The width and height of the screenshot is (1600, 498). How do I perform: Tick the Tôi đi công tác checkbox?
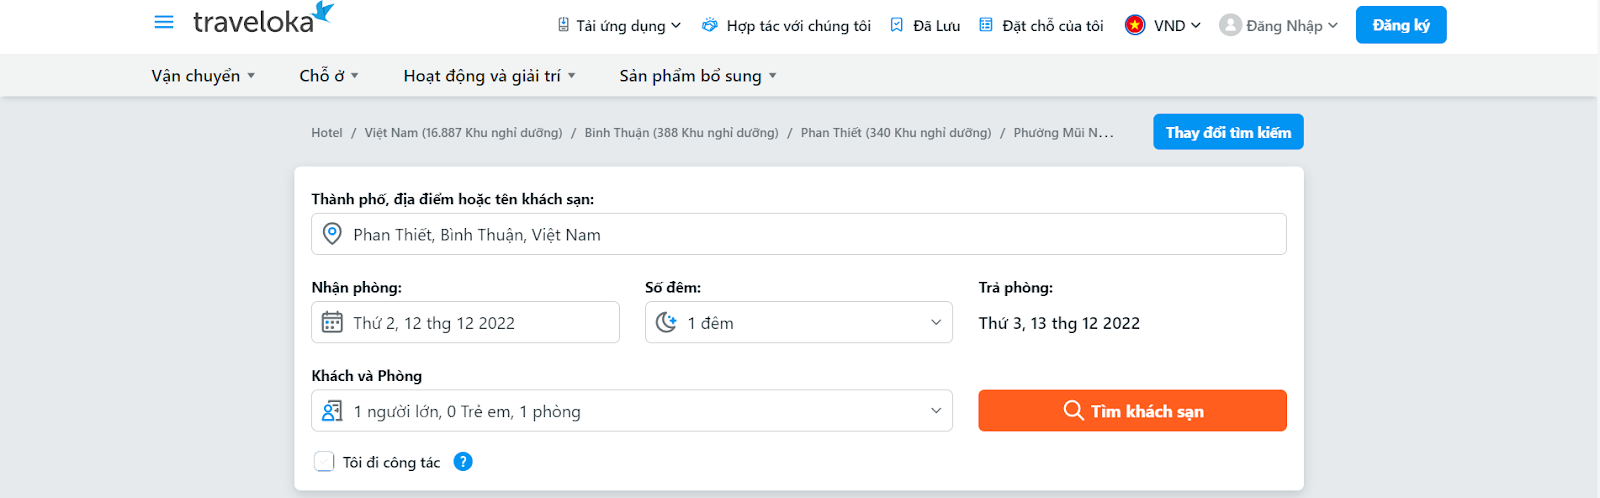coord(324,462)
